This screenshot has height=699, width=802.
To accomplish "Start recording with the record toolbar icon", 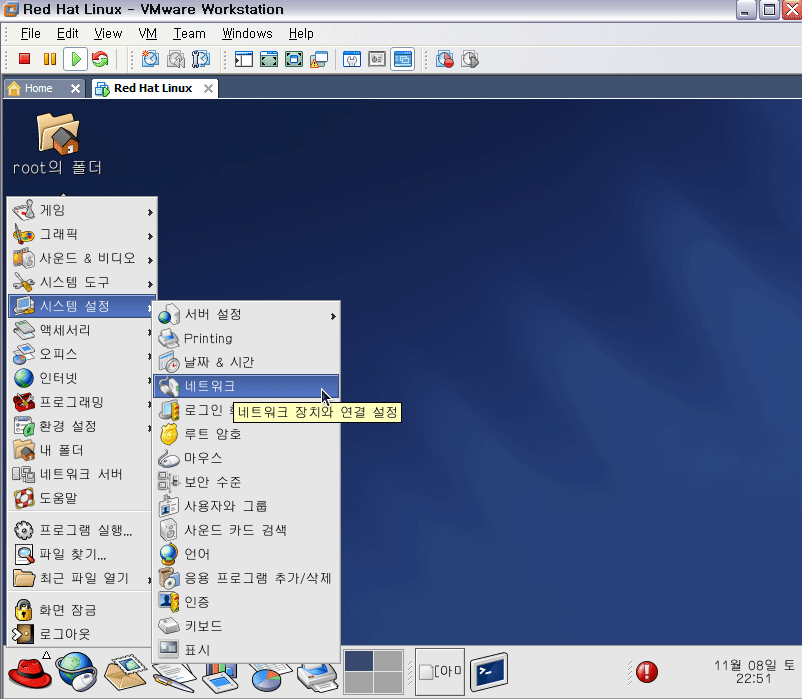I will 445,59.
